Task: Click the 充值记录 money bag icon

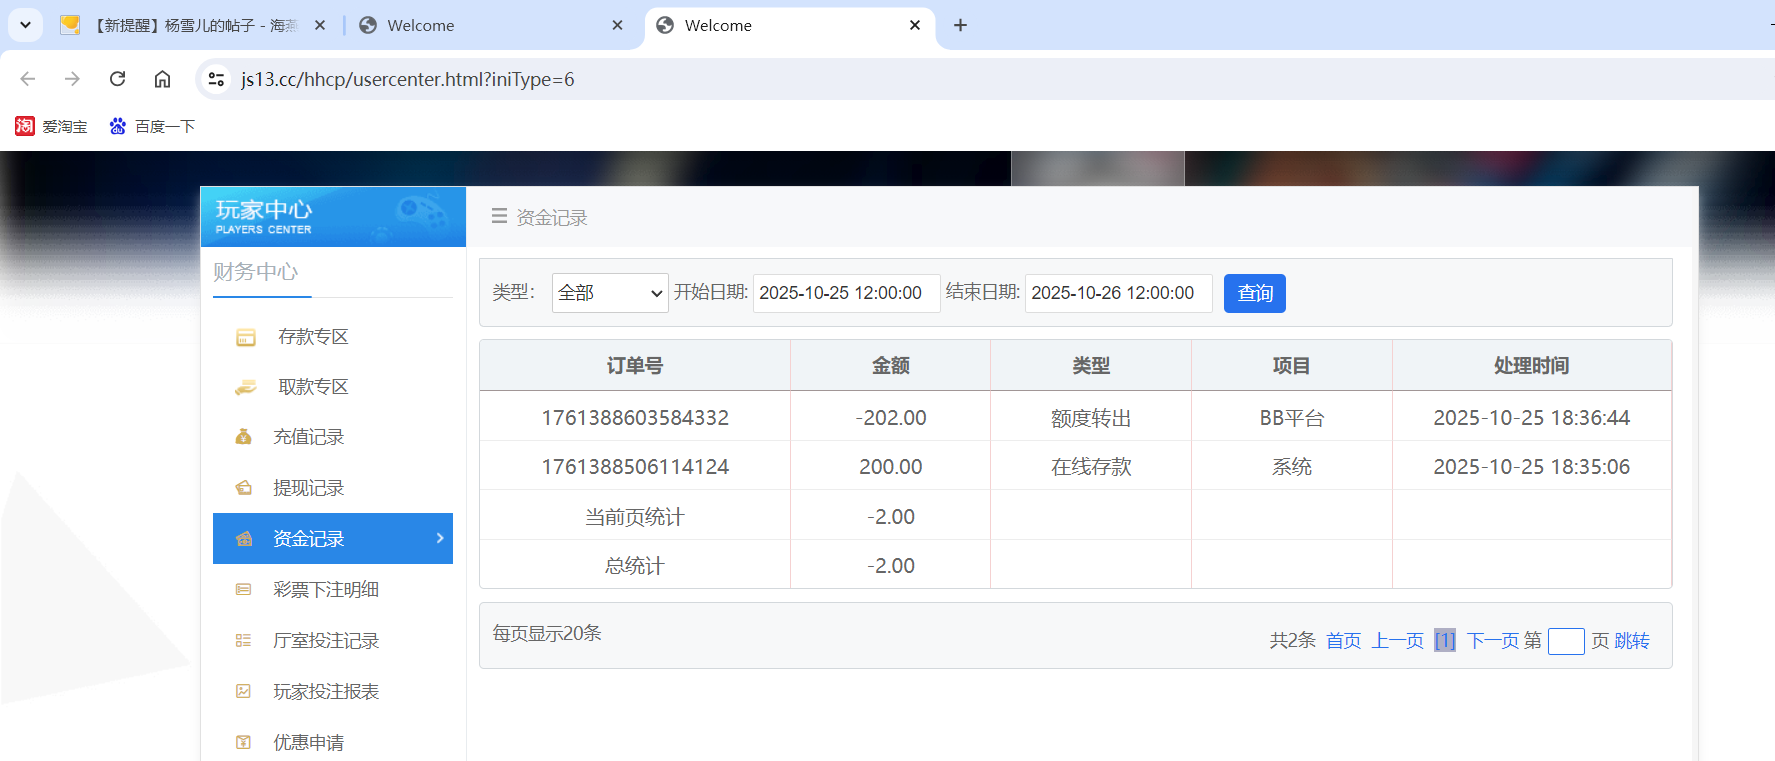Action: tap(243, 437)
